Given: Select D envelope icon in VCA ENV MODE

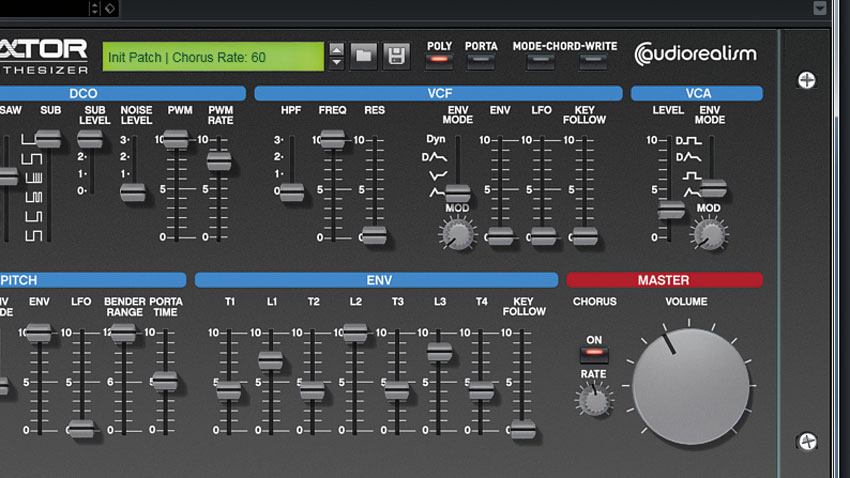Looking at the screenshot, I should pyautogui.click(x=688, y=157).
